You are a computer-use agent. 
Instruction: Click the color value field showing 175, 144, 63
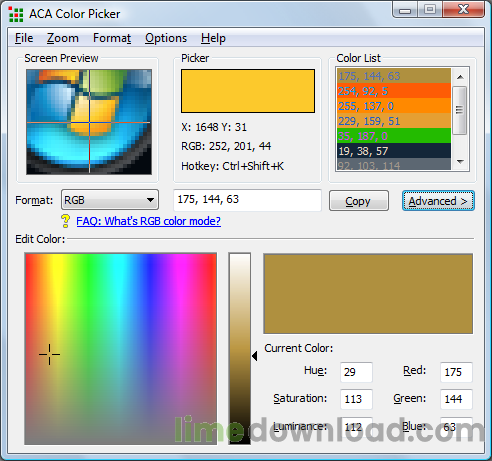[247, 200]
